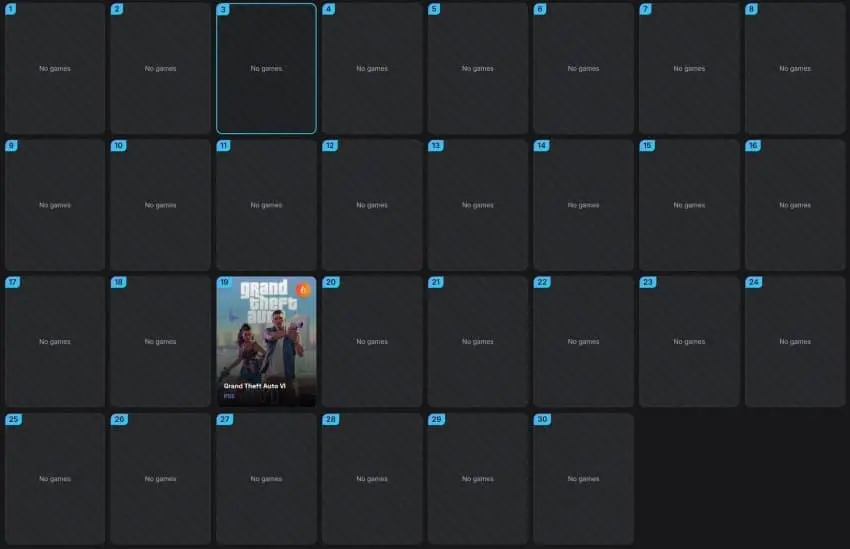Screen dimensions: 850x549
Task: Pick the day 7 No games card
Action: point(689,68)
